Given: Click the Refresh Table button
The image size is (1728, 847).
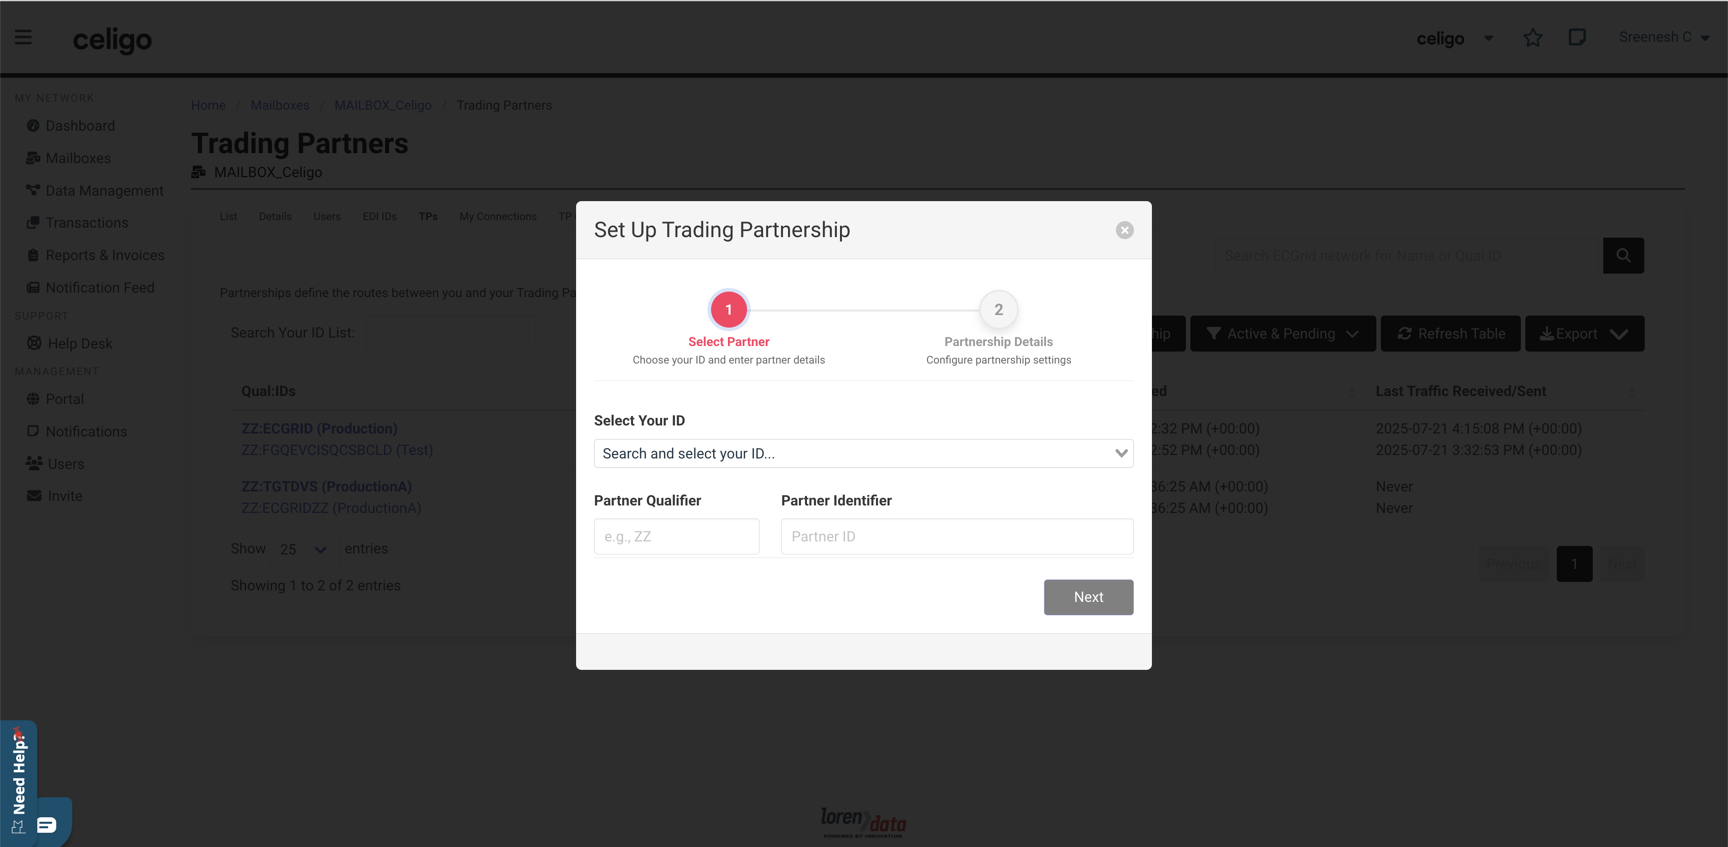Looking at the screenshot, I should point(1450,334).
